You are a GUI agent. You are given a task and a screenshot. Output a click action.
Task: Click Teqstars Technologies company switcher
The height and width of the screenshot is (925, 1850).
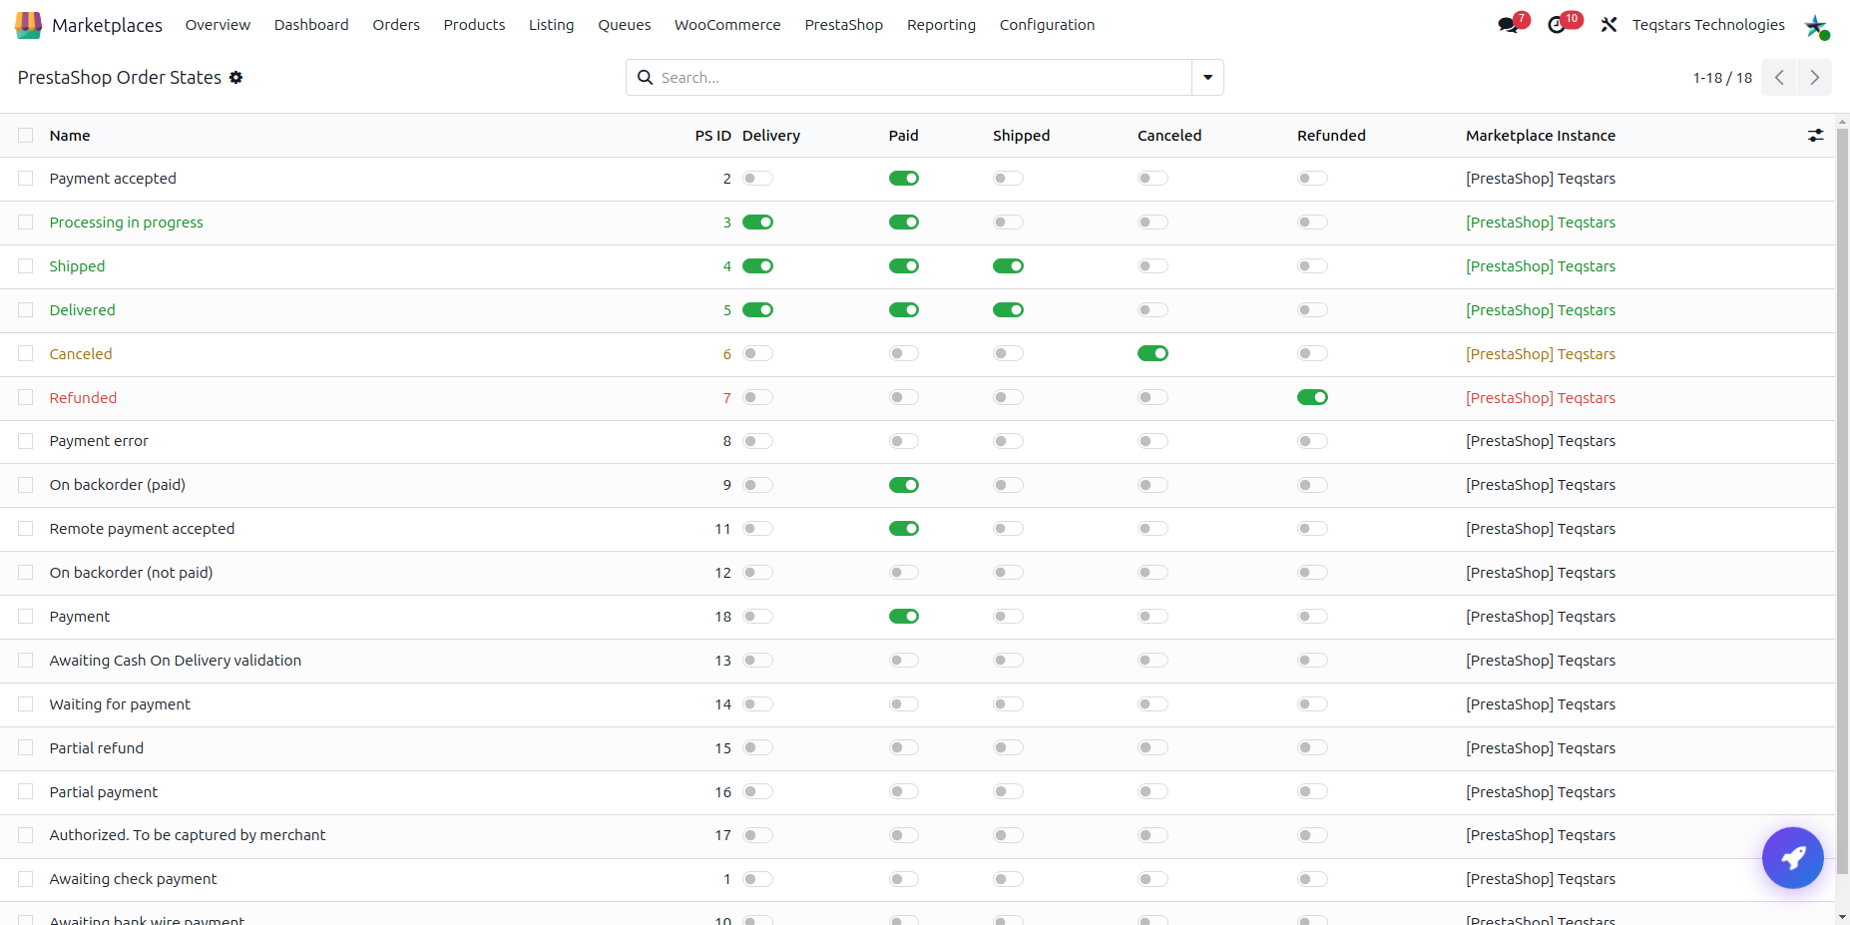point(1708,25)
